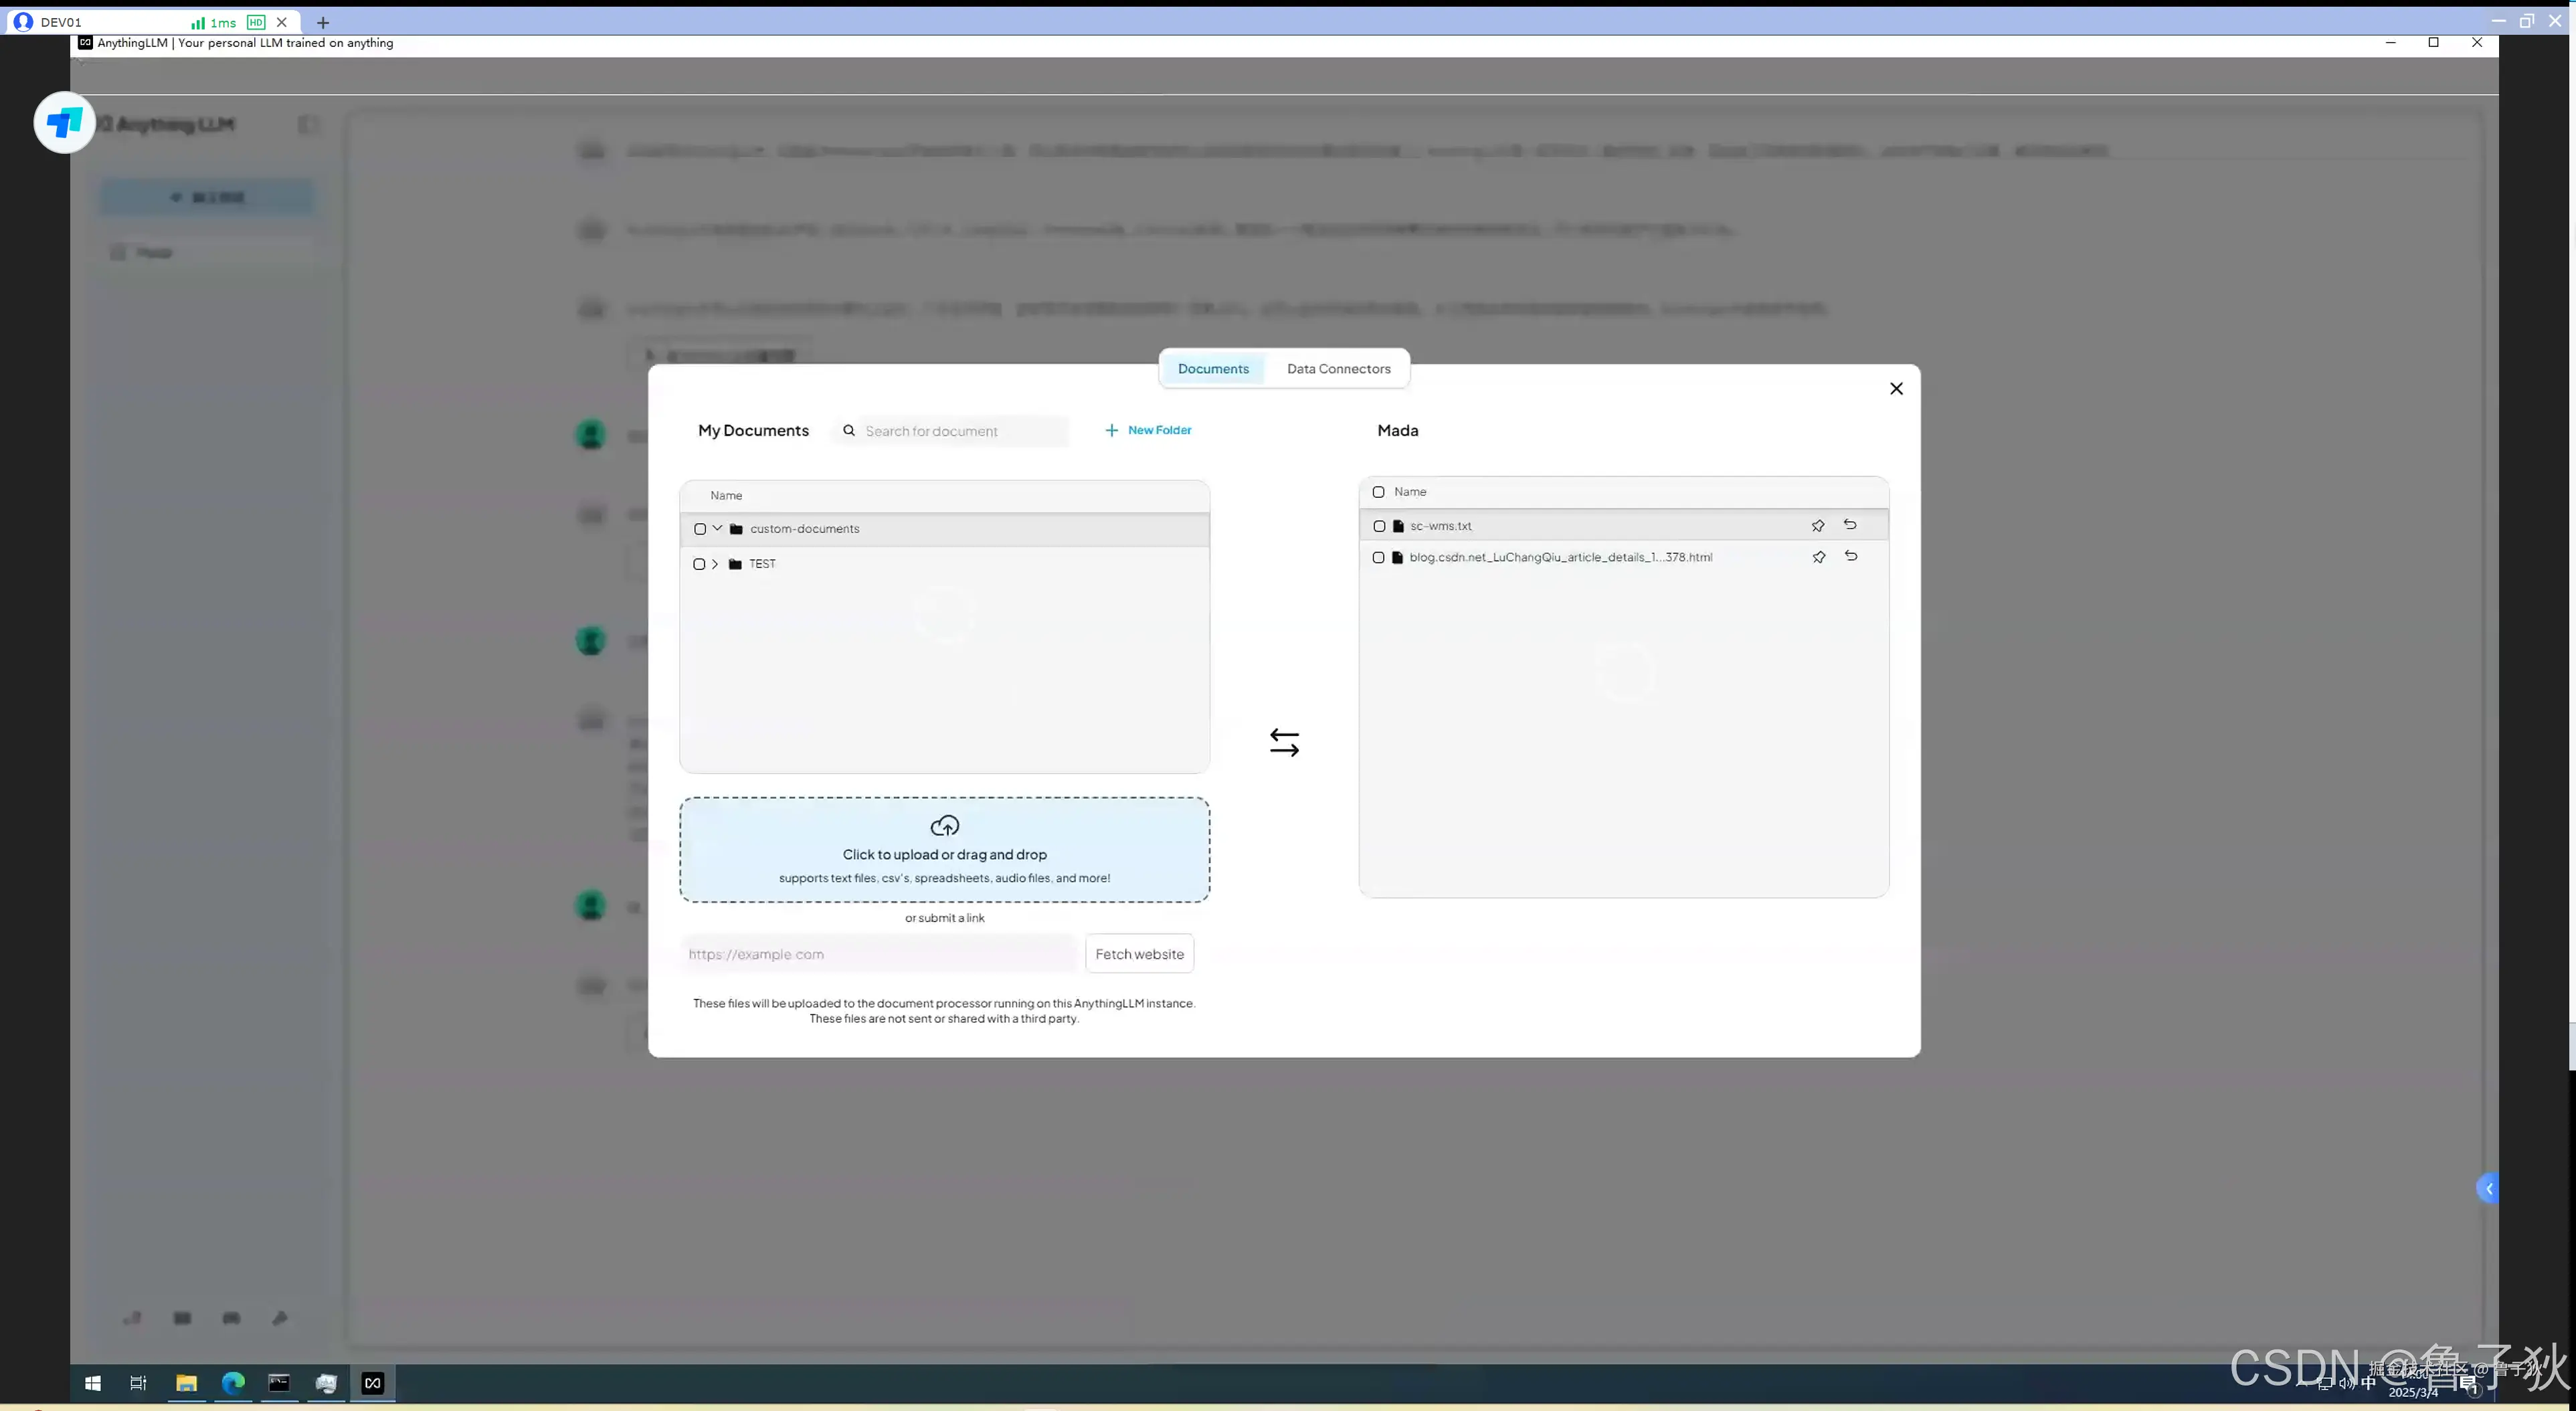The image size is (2576, 1411).
Task: Close the documents modal with the X
Action: 1896,389
